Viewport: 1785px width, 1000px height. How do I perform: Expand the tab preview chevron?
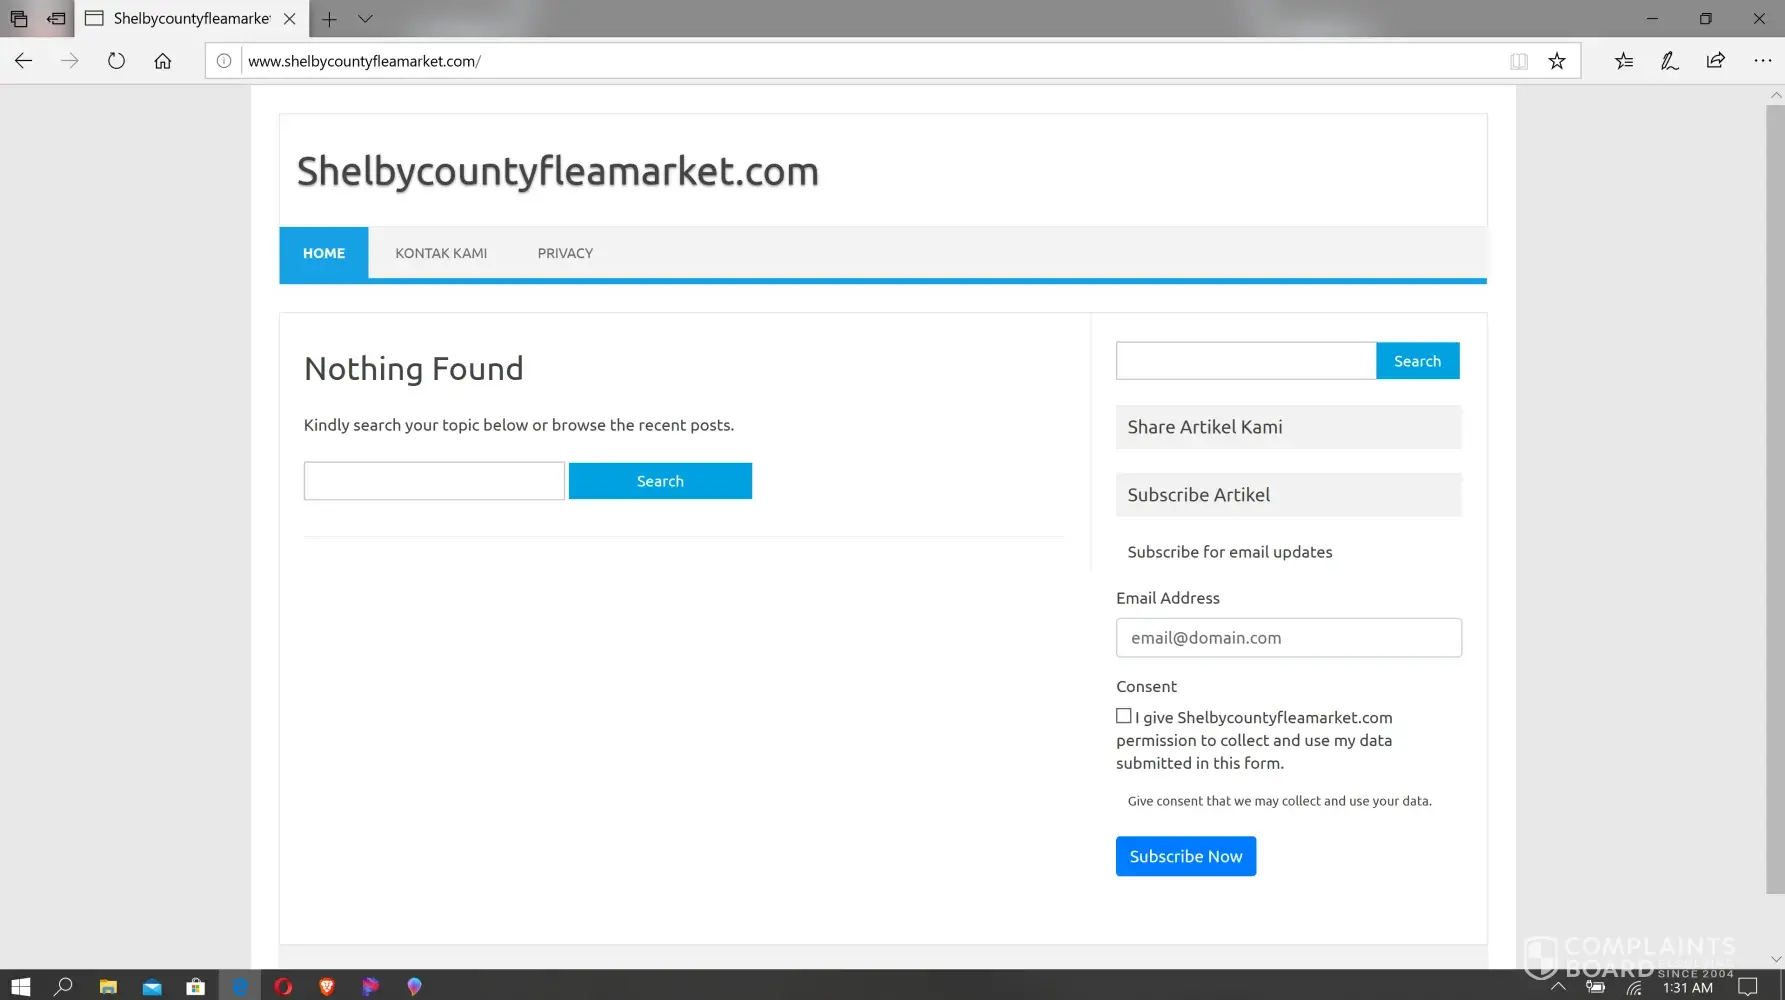(x=365, y=19)
